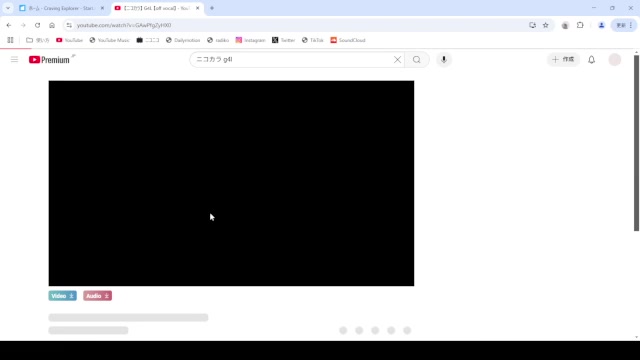Image resolution: width=640 pixels, height=360 pixels.
Task: Open the SoundCloud bookmark
Action: [348, 40]
